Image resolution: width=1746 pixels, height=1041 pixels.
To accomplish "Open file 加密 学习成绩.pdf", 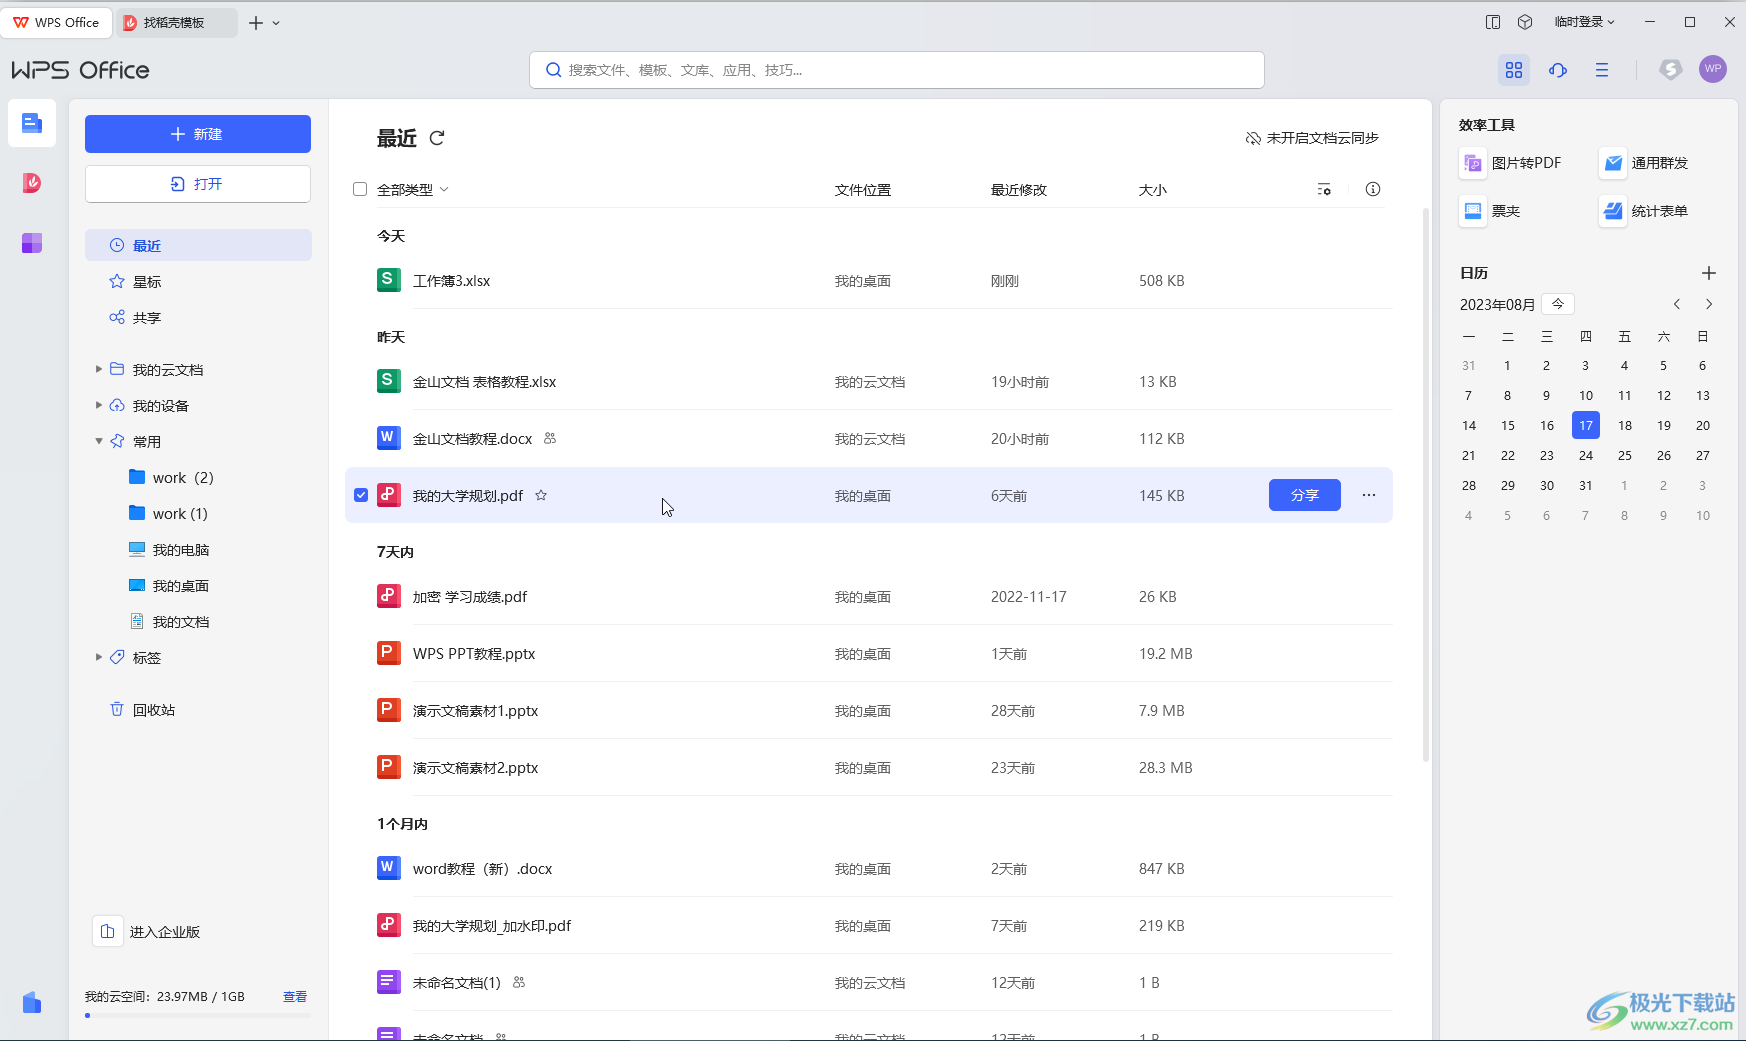I will point(869,597).
